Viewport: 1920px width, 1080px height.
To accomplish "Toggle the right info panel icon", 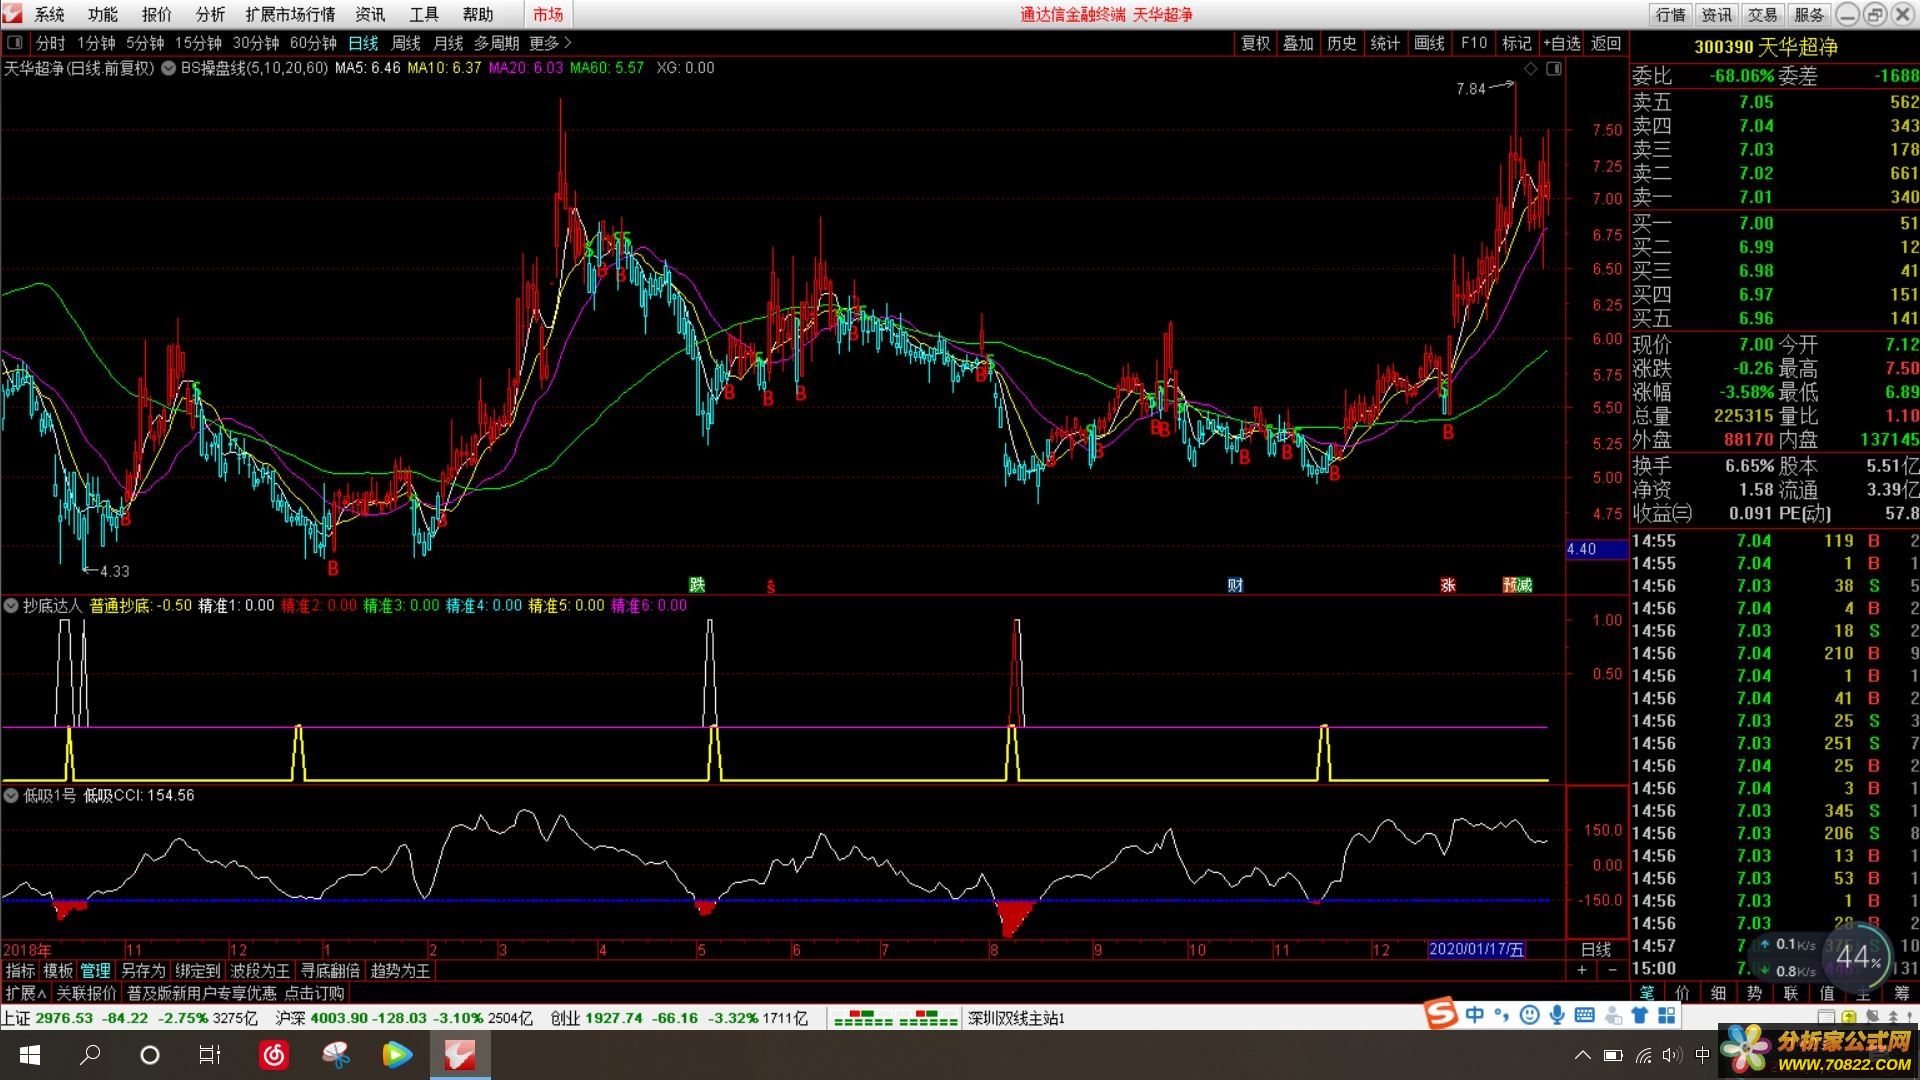I will (x=1553, y=68).
